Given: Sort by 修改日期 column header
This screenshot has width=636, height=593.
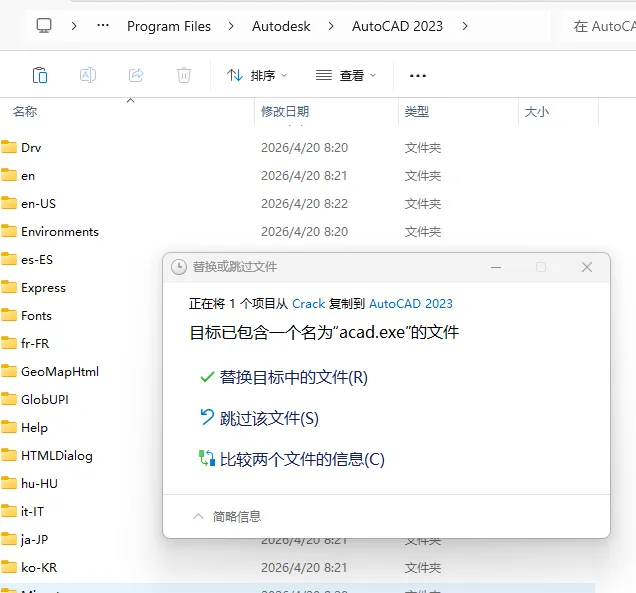Looking at the screenshot, I should tap(285, 112).
